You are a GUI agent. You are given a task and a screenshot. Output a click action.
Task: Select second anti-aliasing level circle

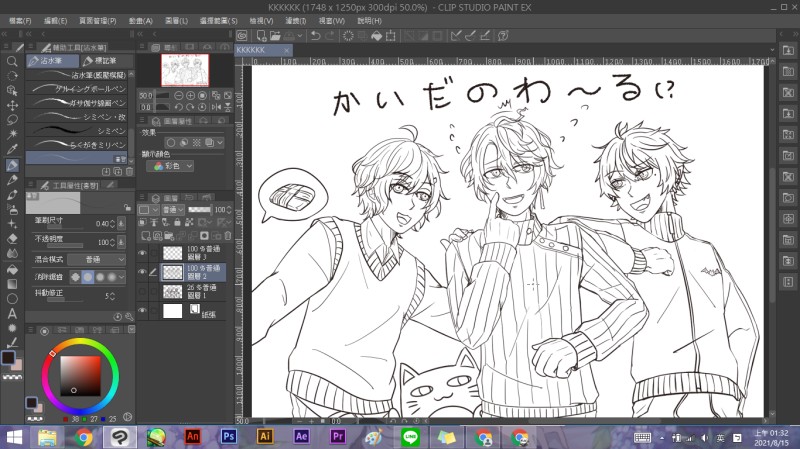pyautogui.click(x=88, y=277)
